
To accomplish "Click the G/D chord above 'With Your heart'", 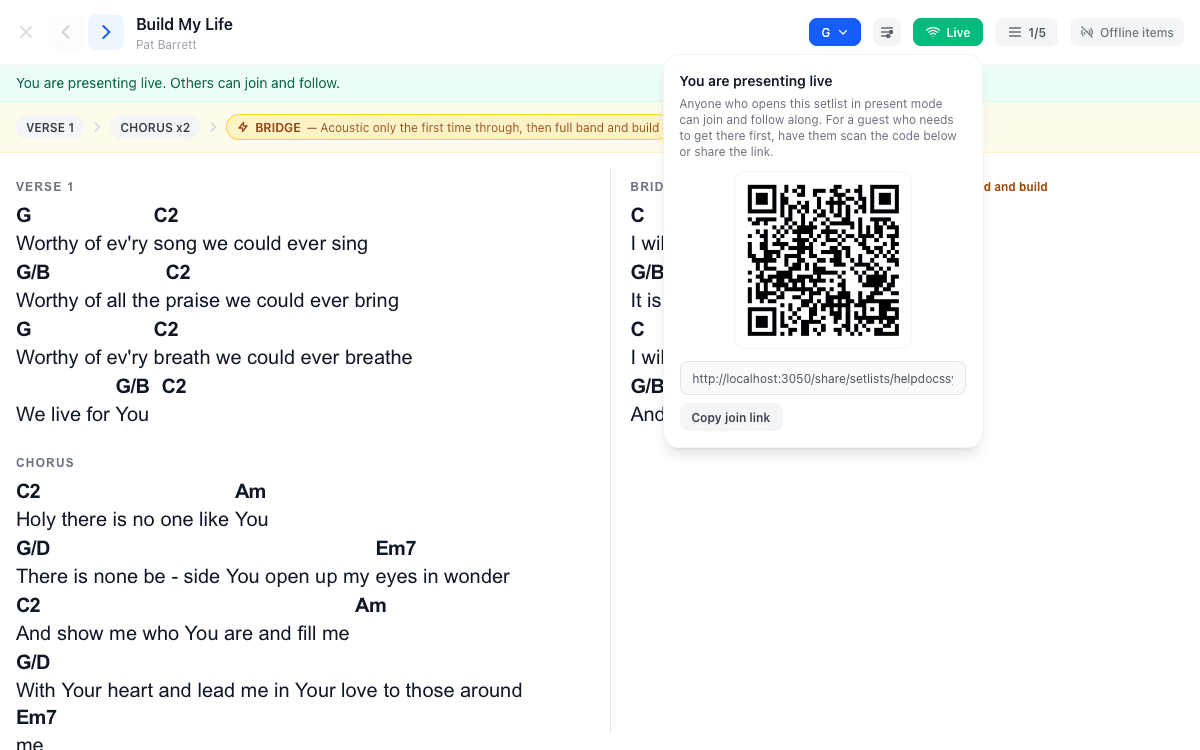I will coord(33,662).
